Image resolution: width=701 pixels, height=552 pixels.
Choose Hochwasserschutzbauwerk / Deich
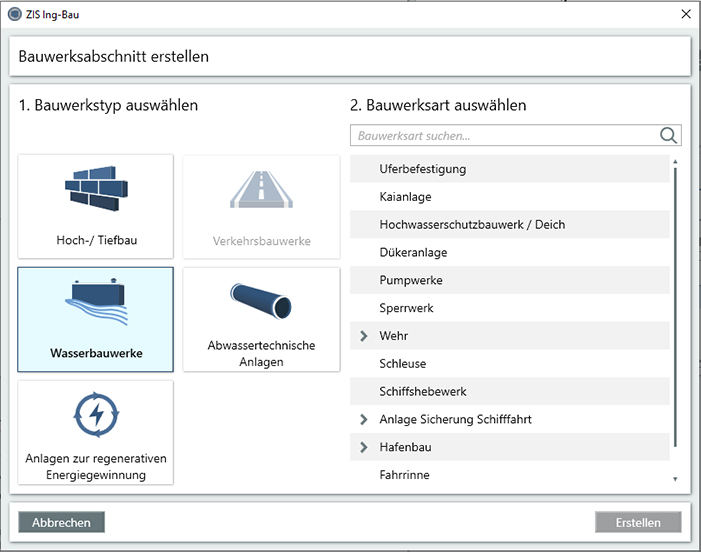(510, 224)
